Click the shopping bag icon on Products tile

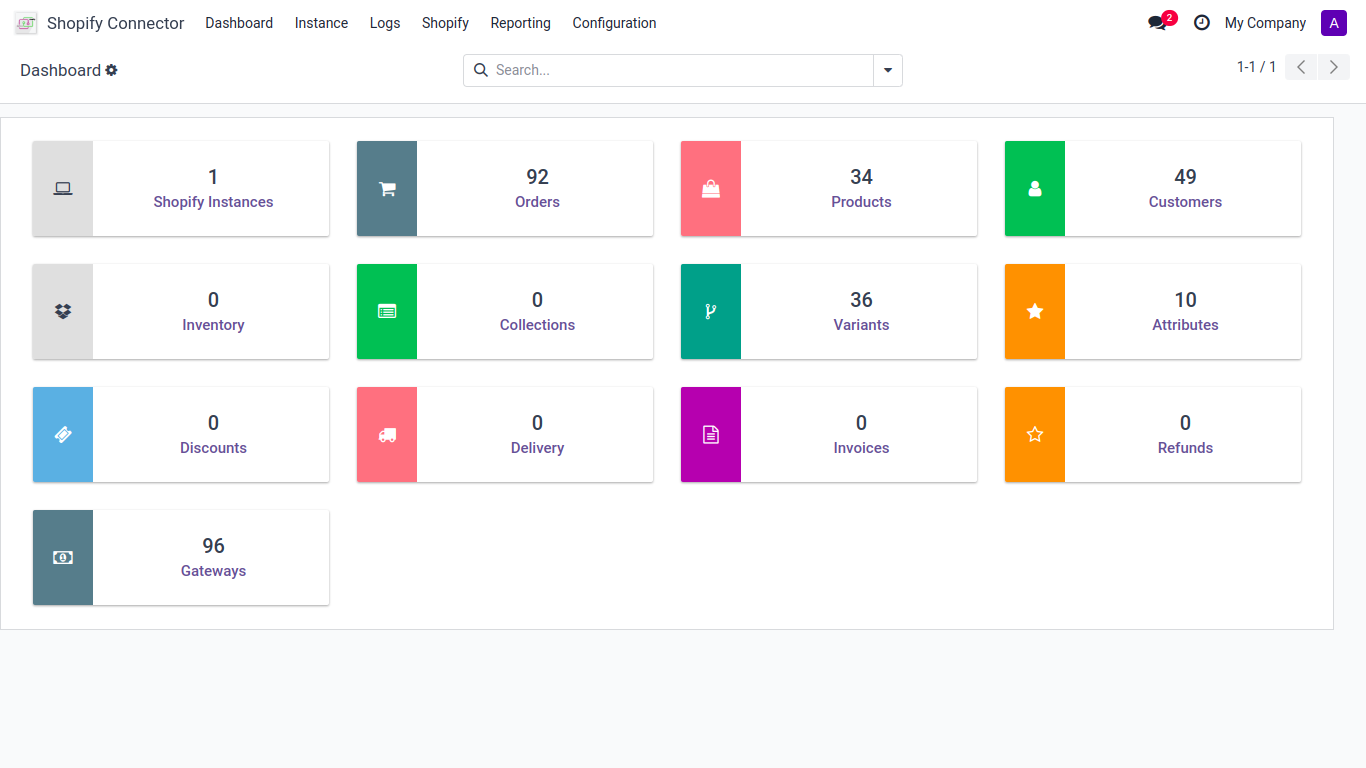[x=711, y=189]
